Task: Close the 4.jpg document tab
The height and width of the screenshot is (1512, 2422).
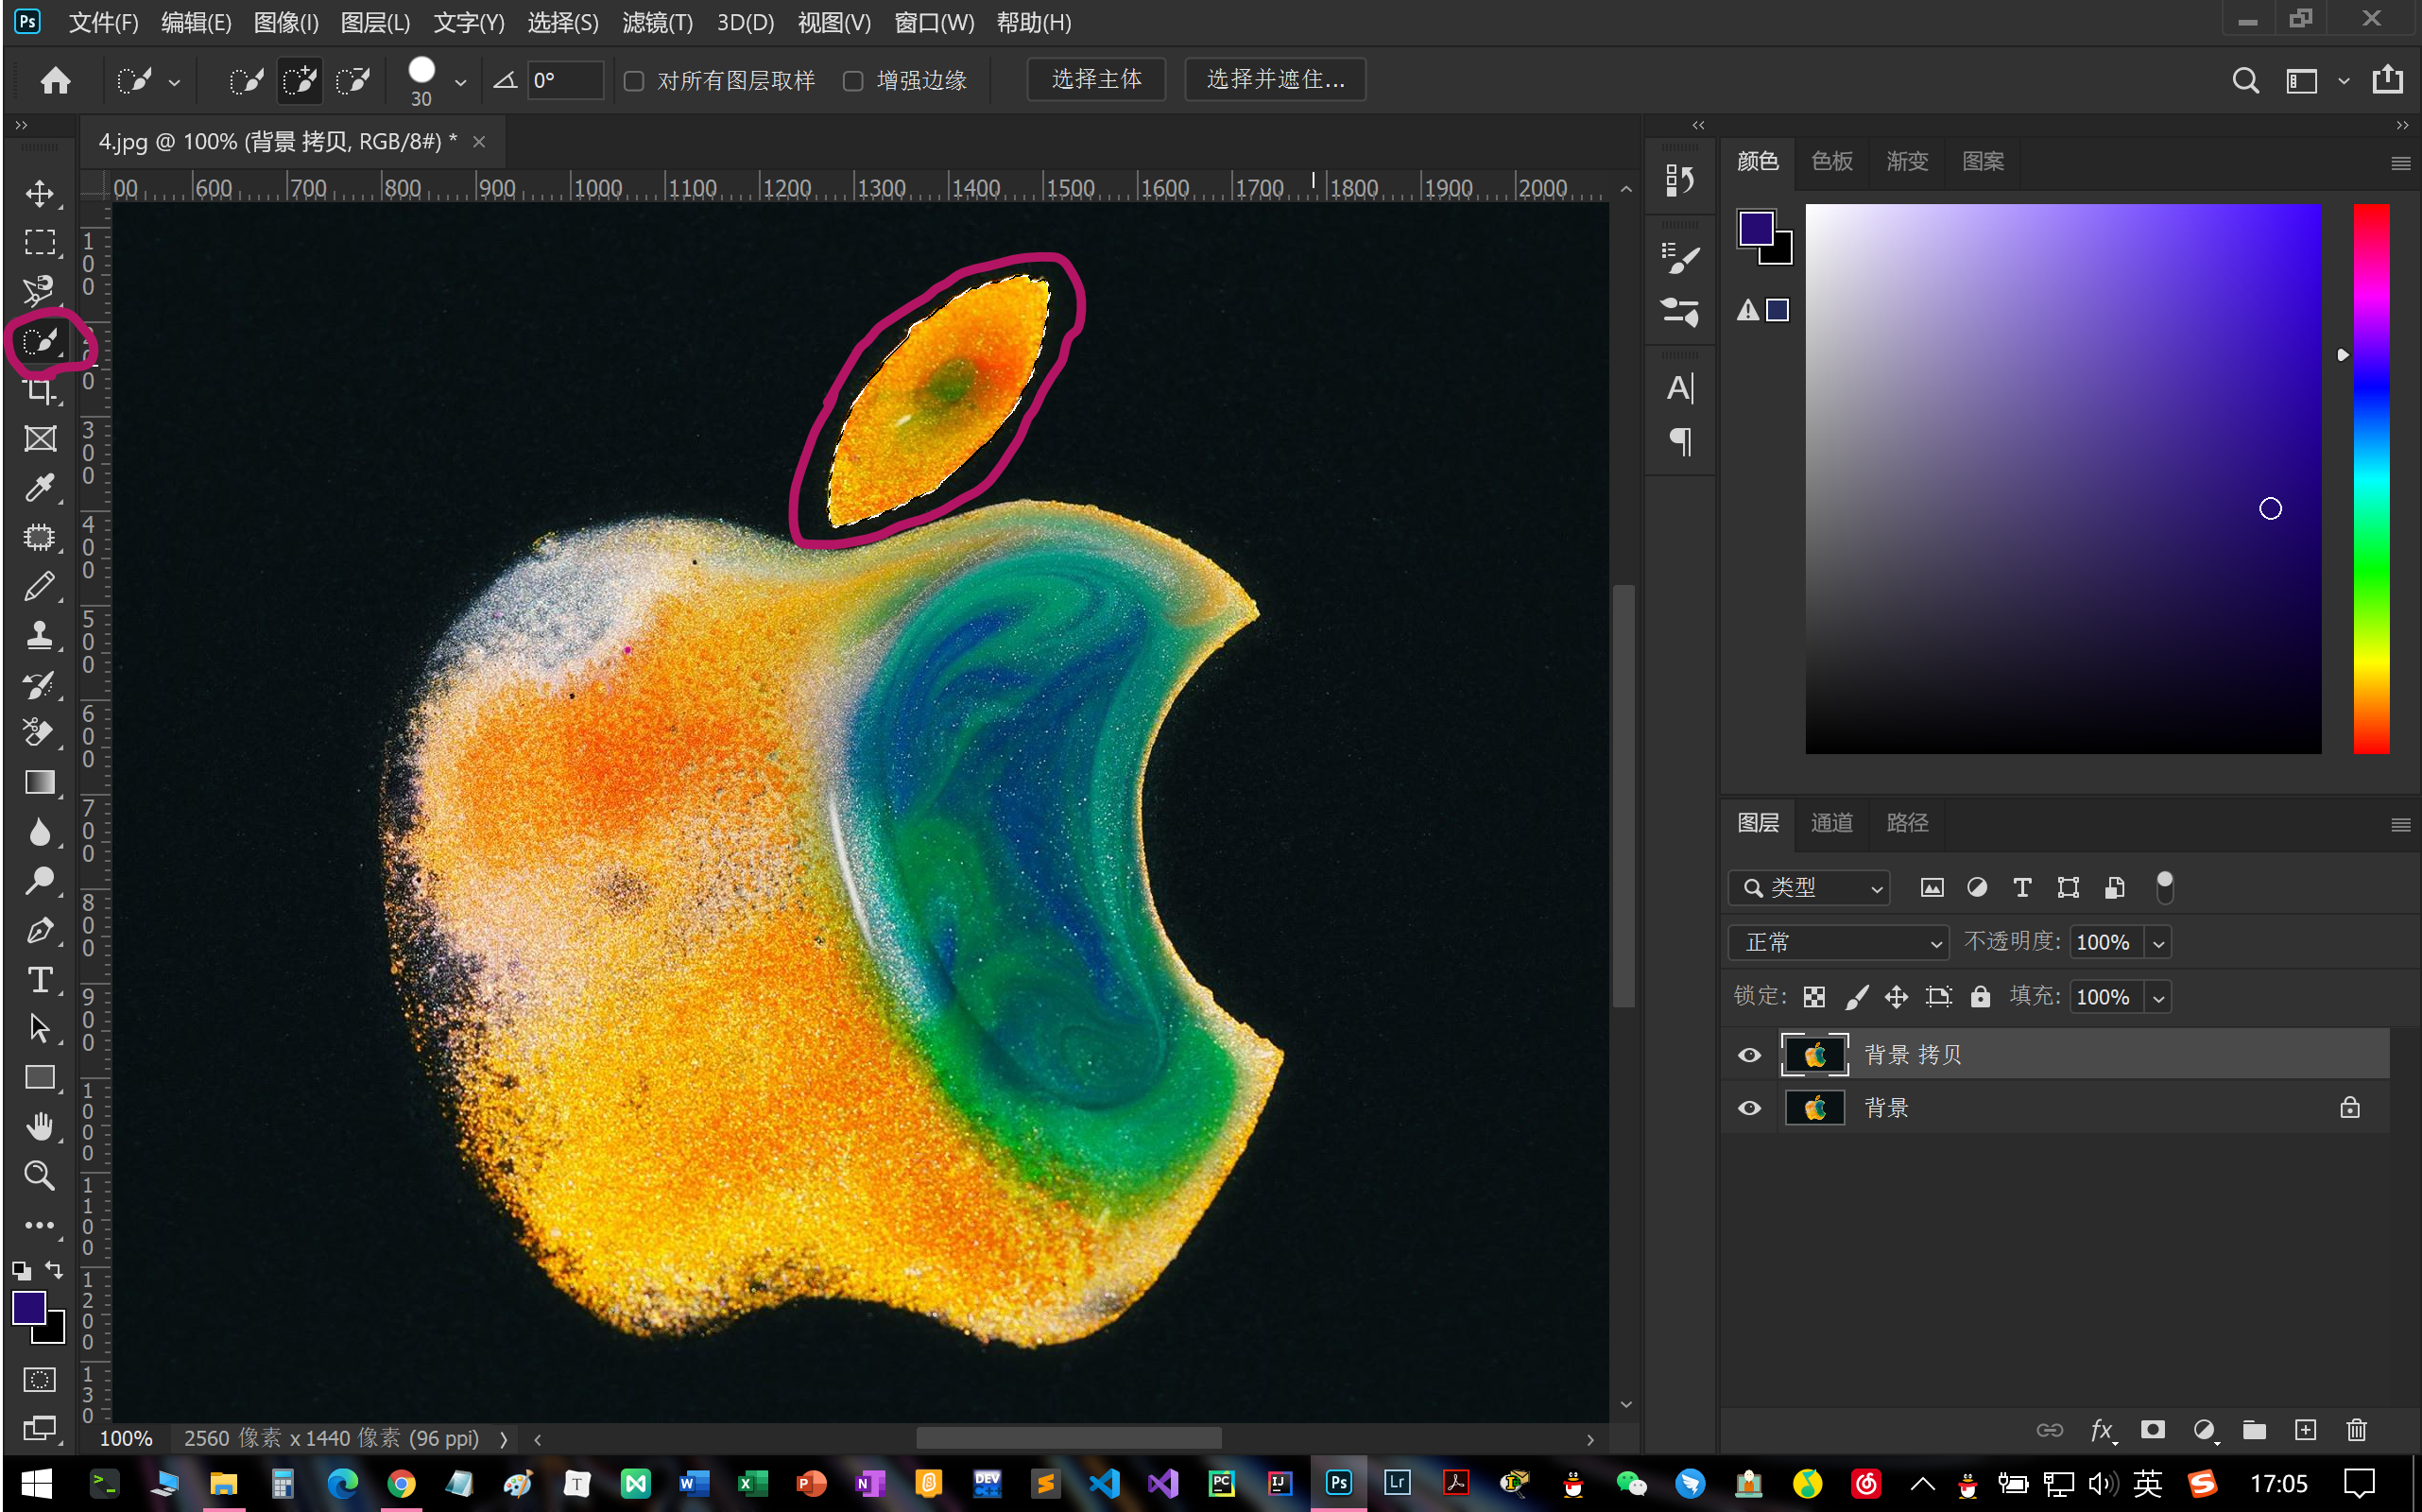Action: pyautogui.click(x=479, y=142)
